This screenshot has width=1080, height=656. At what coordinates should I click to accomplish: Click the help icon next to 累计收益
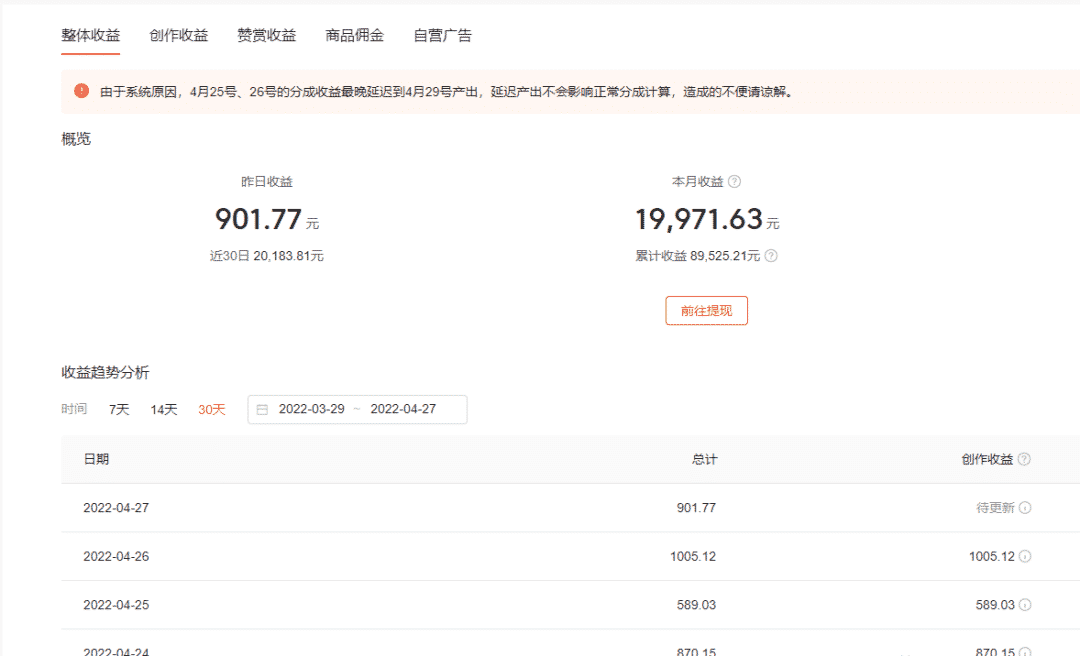[771, 256]
